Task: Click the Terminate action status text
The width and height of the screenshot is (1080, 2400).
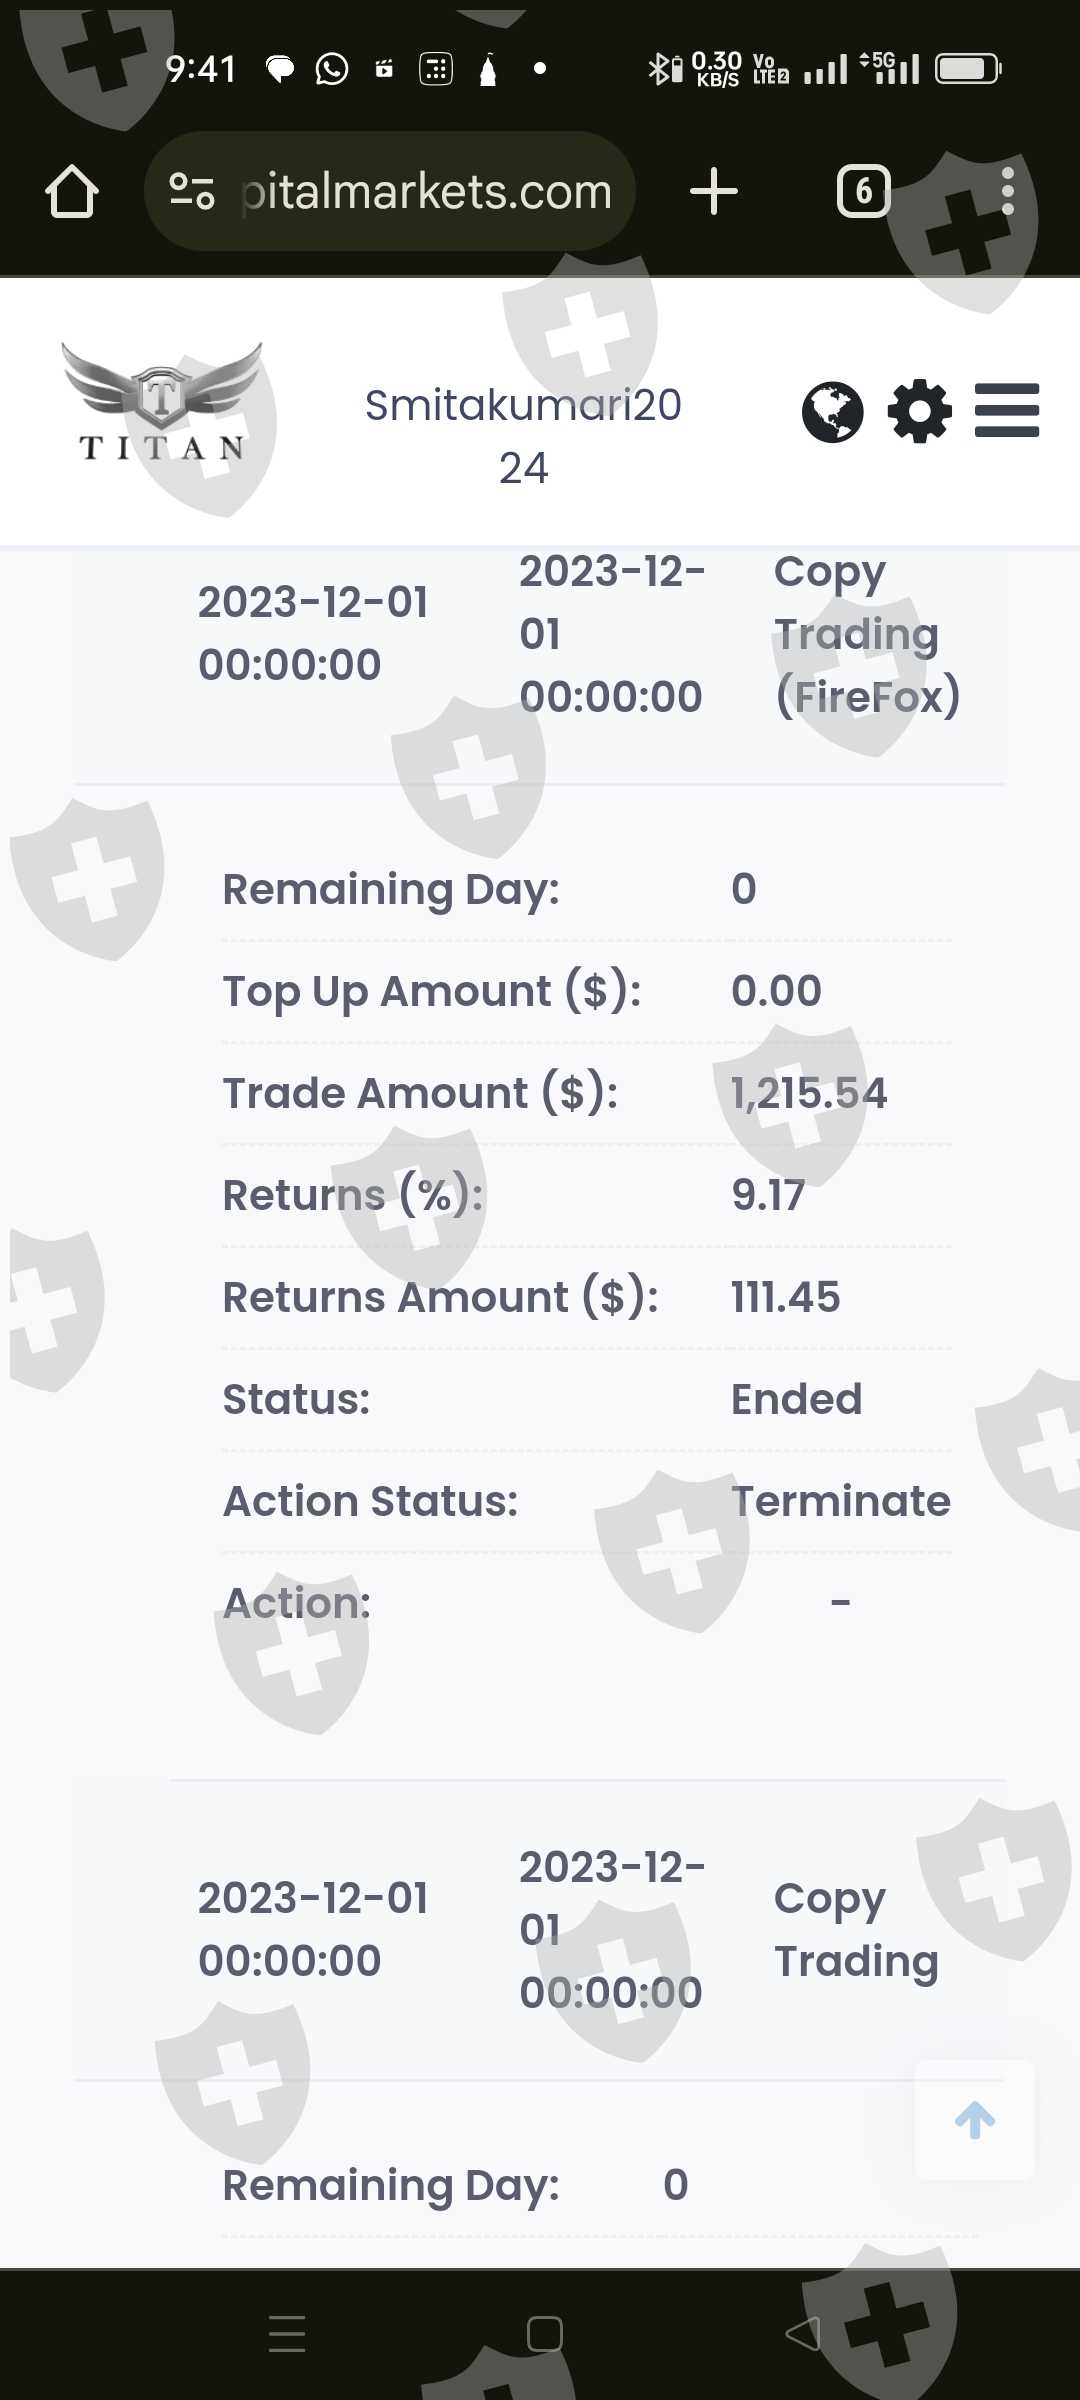Action: pos(840,1501)
